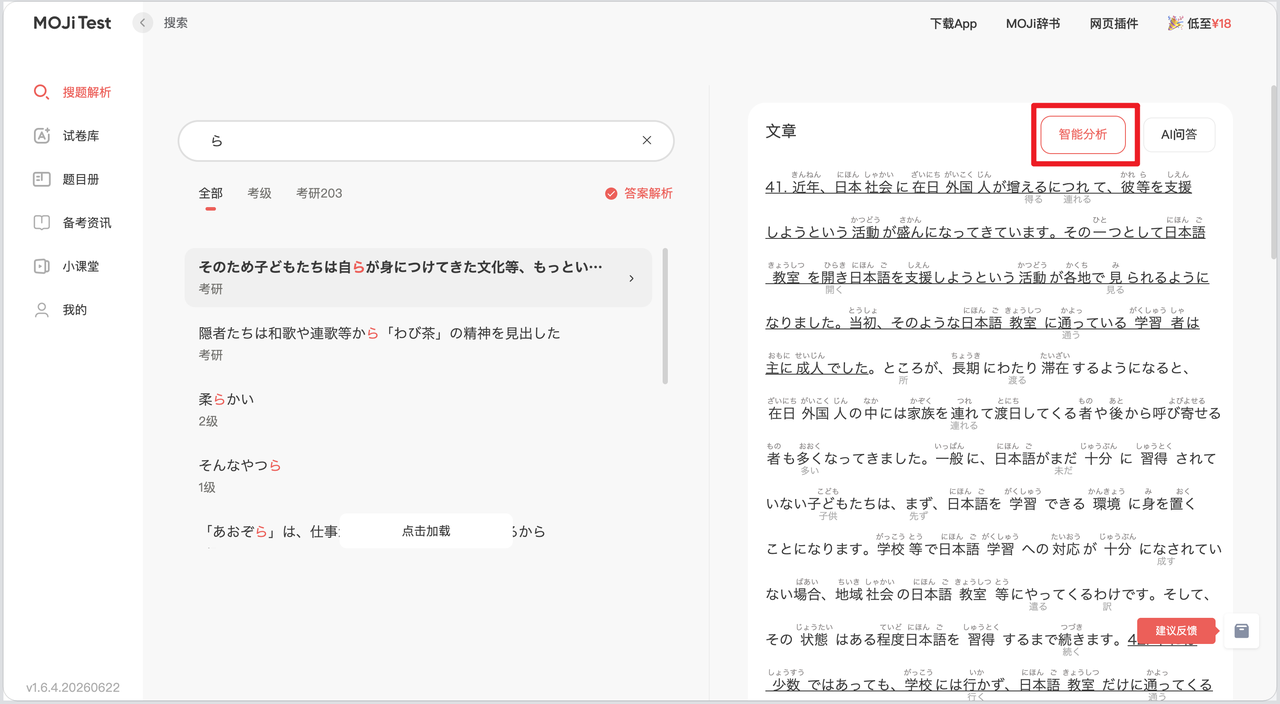Click the word 日本 in the first article line
Viewport: 1280px width, 704px height.
coord(848,186)
